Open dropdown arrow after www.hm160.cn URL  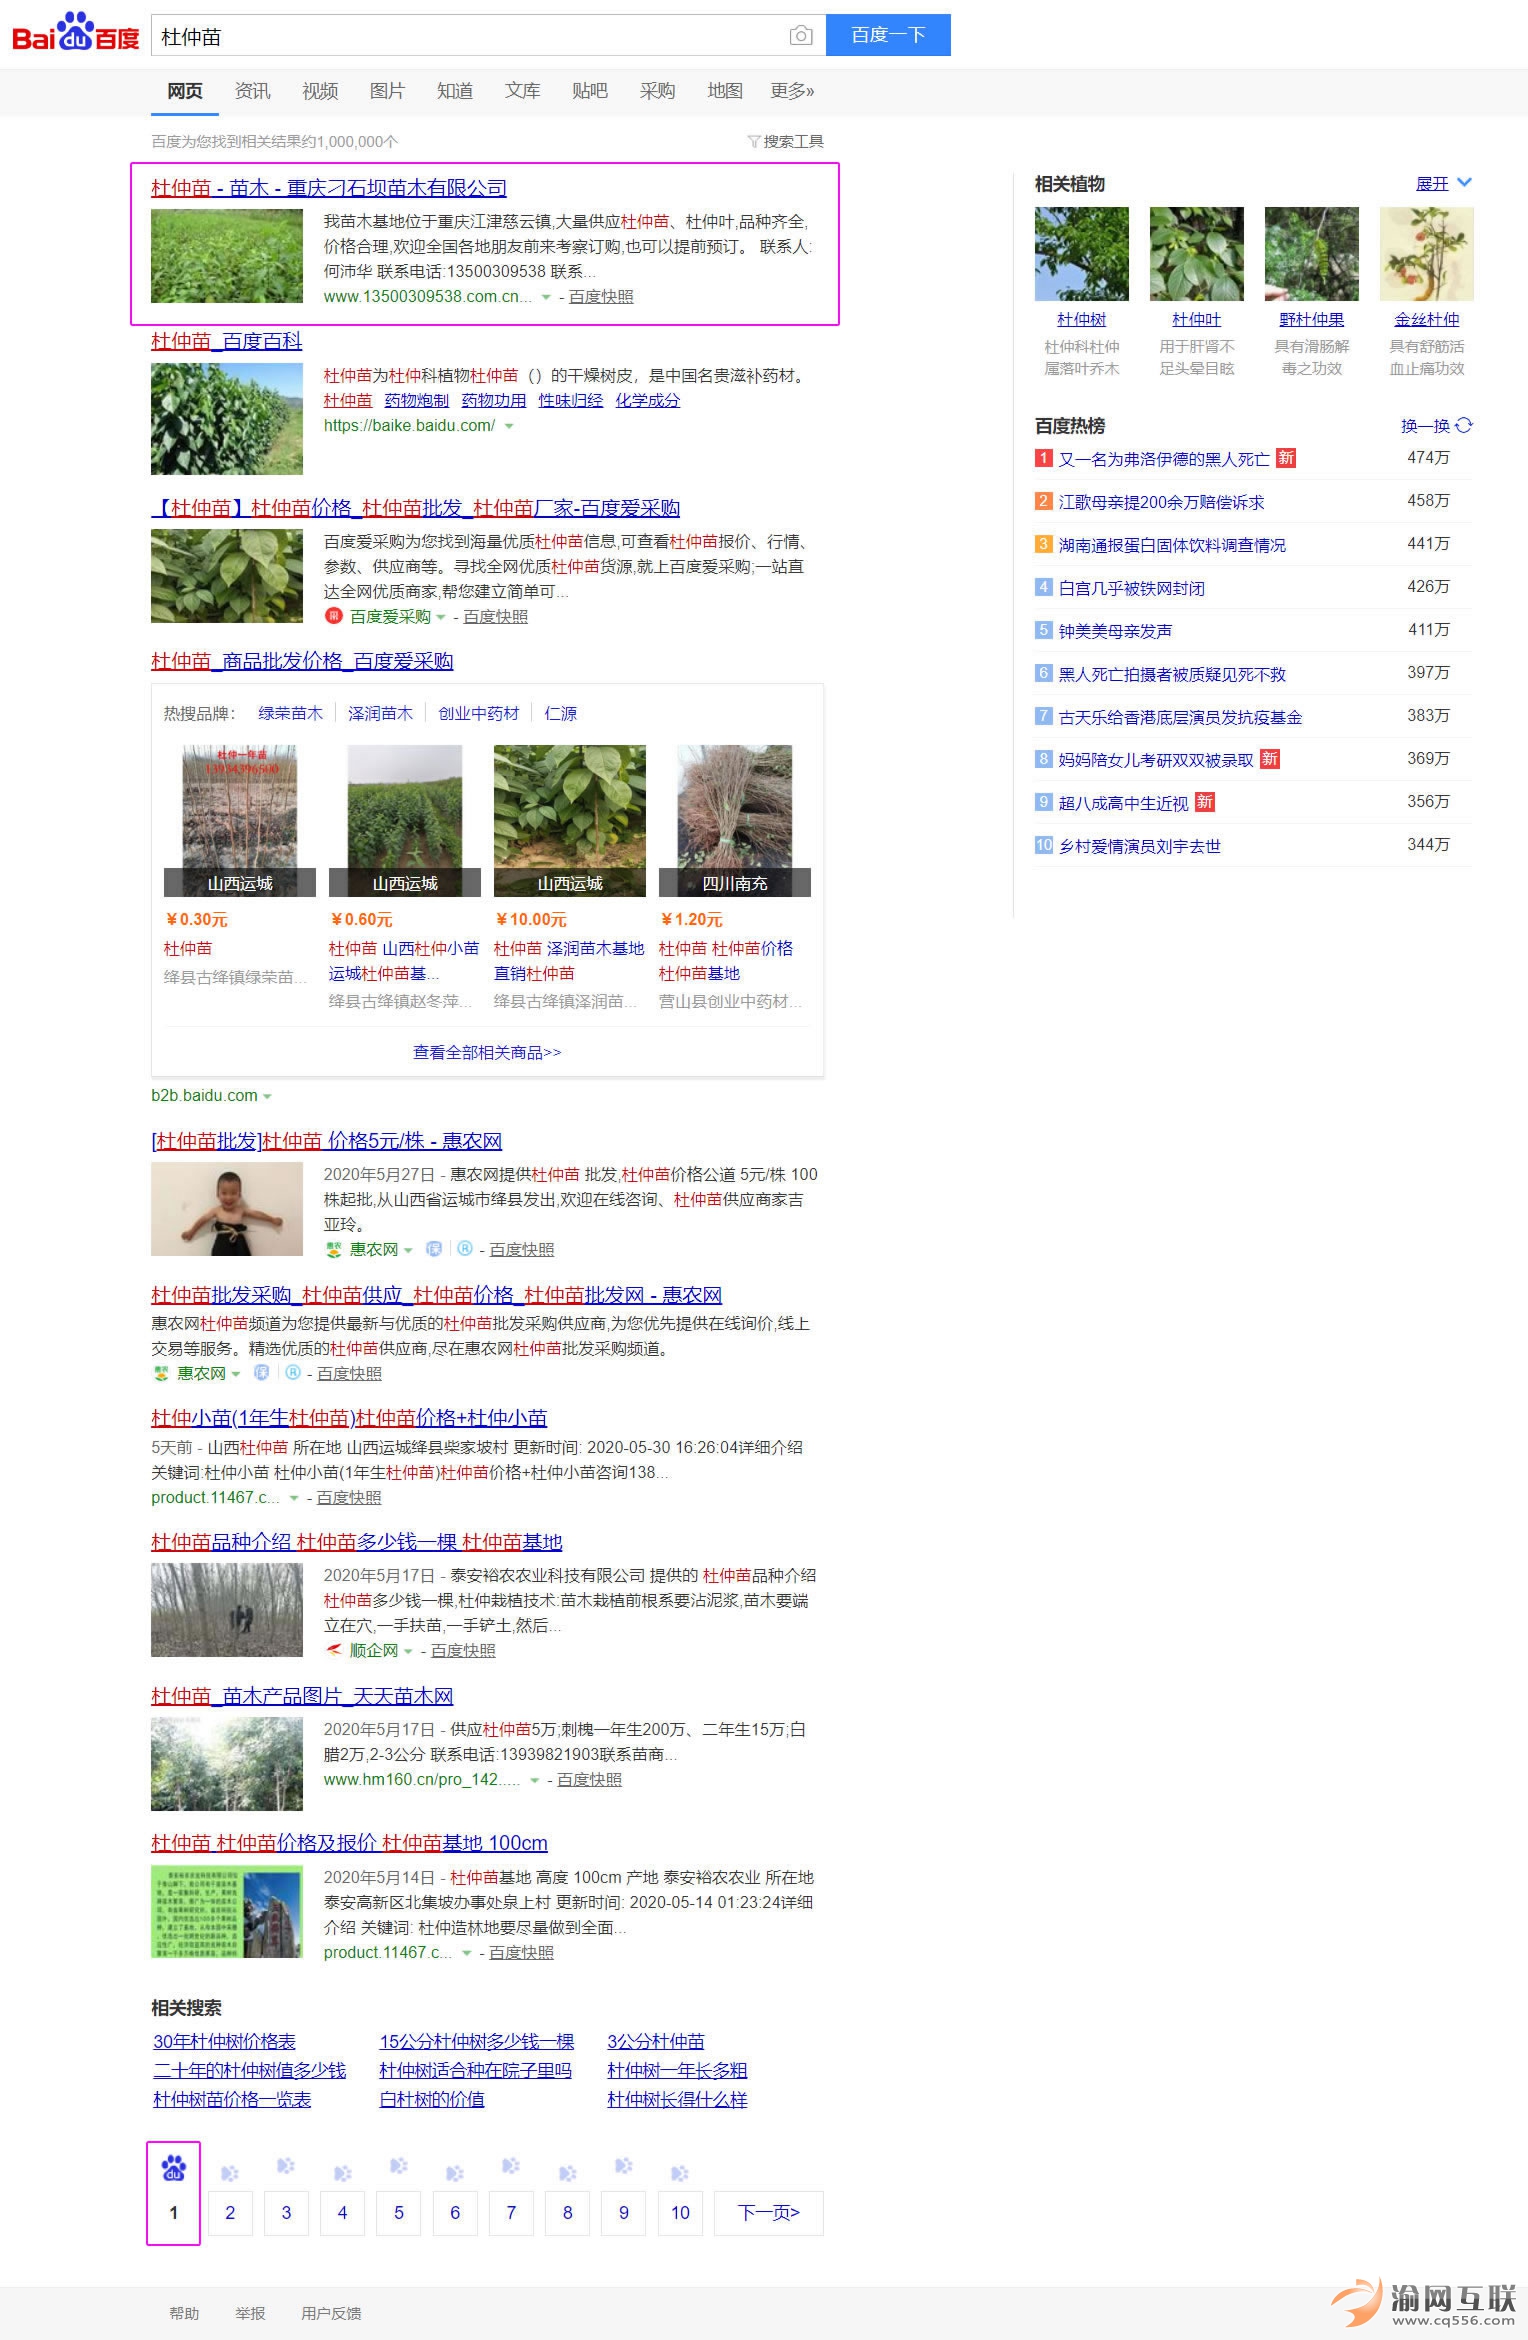tap(534, 1780)
